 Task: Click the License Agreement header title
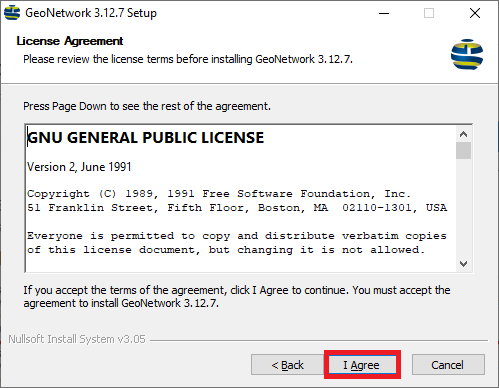(x=70, y=41)
